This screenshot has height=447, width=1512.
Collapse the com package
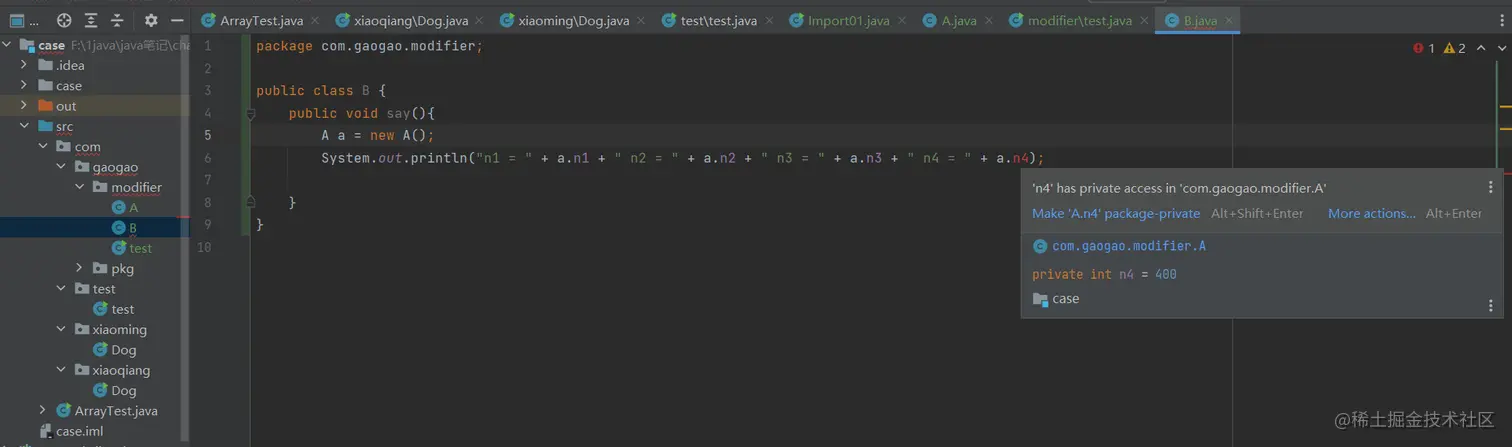43,146
